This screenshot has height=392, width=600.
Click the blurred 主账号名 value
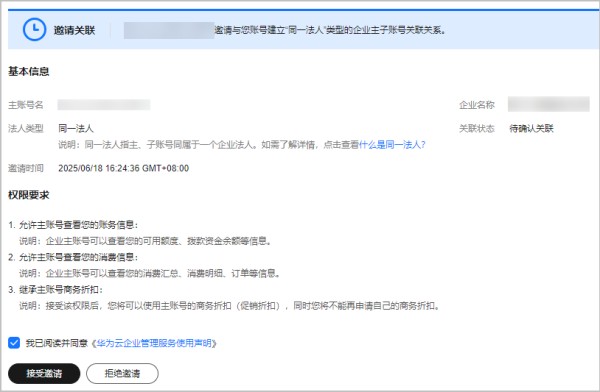click(104, 105)
